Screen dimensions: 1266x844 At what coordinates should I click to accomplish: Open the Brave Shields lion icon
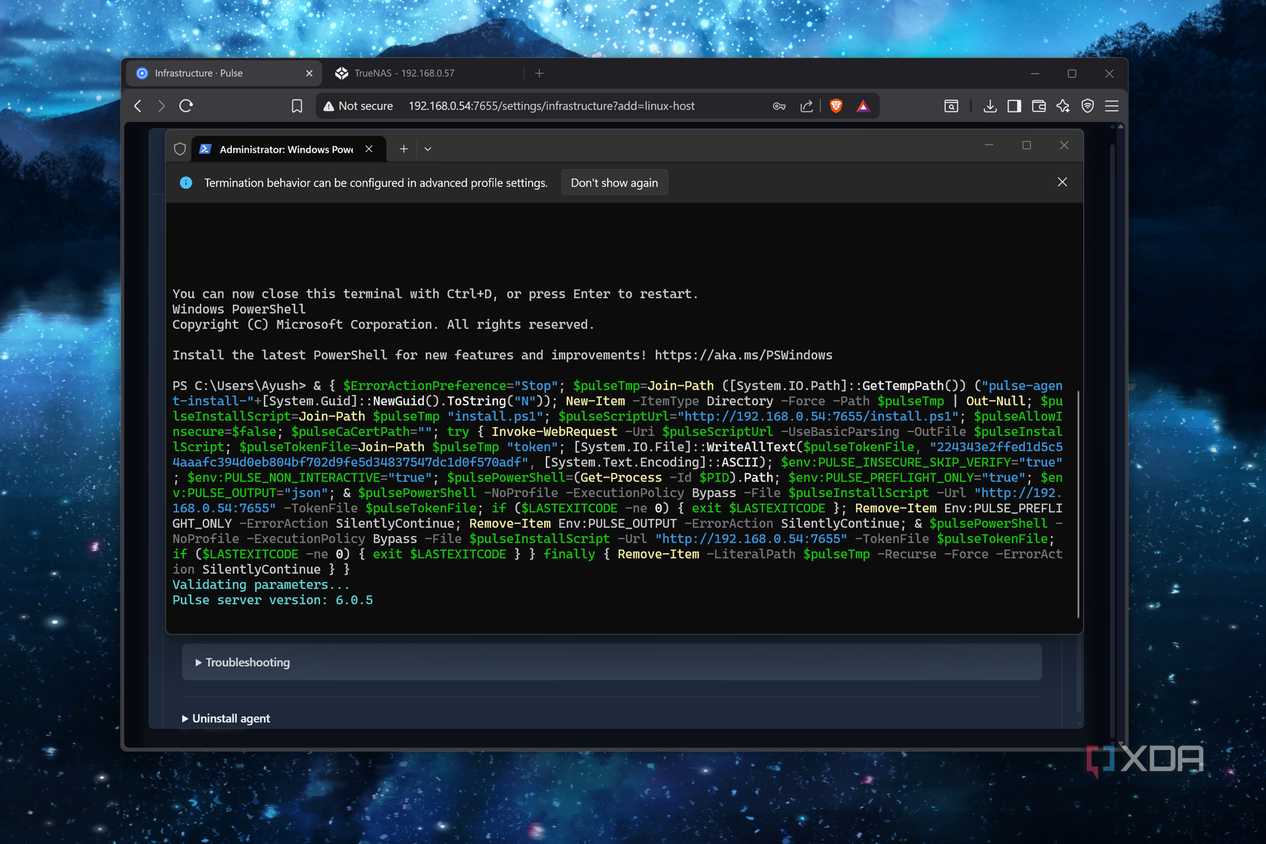pyautogui.click(x=836, y=106)
